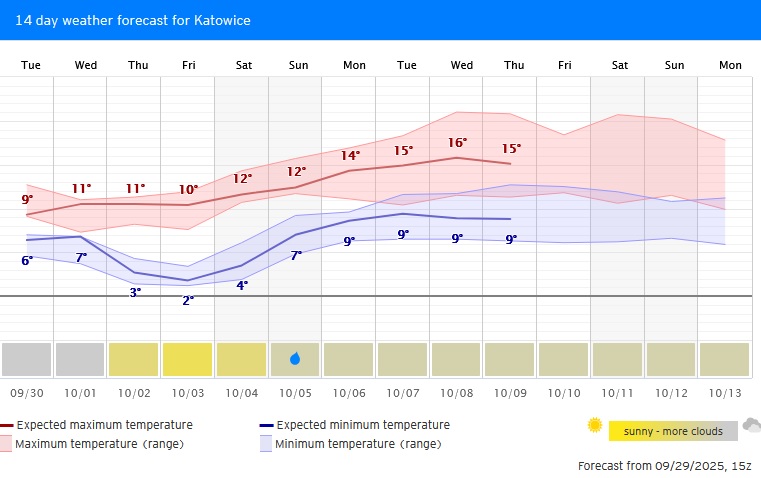Click the first Sat day header
The image size is (761, 478).
pos(243,65)
